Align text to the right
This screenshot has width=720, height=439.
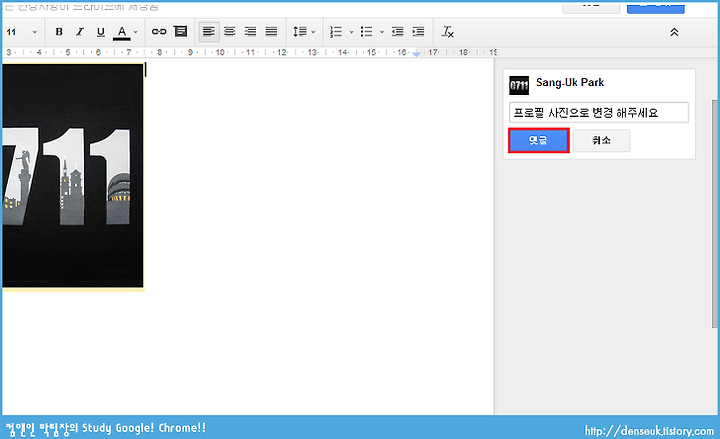250,31
